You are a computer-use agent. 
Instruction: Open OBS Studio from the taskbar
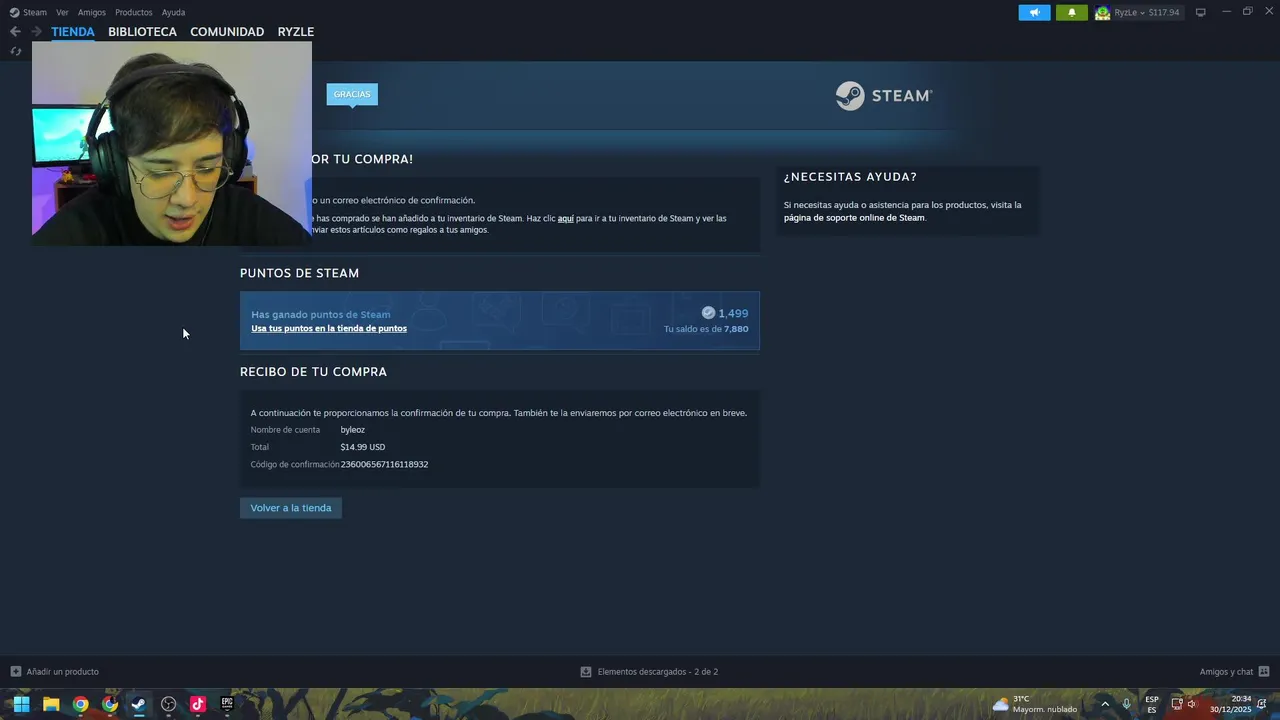click(168, 704)
